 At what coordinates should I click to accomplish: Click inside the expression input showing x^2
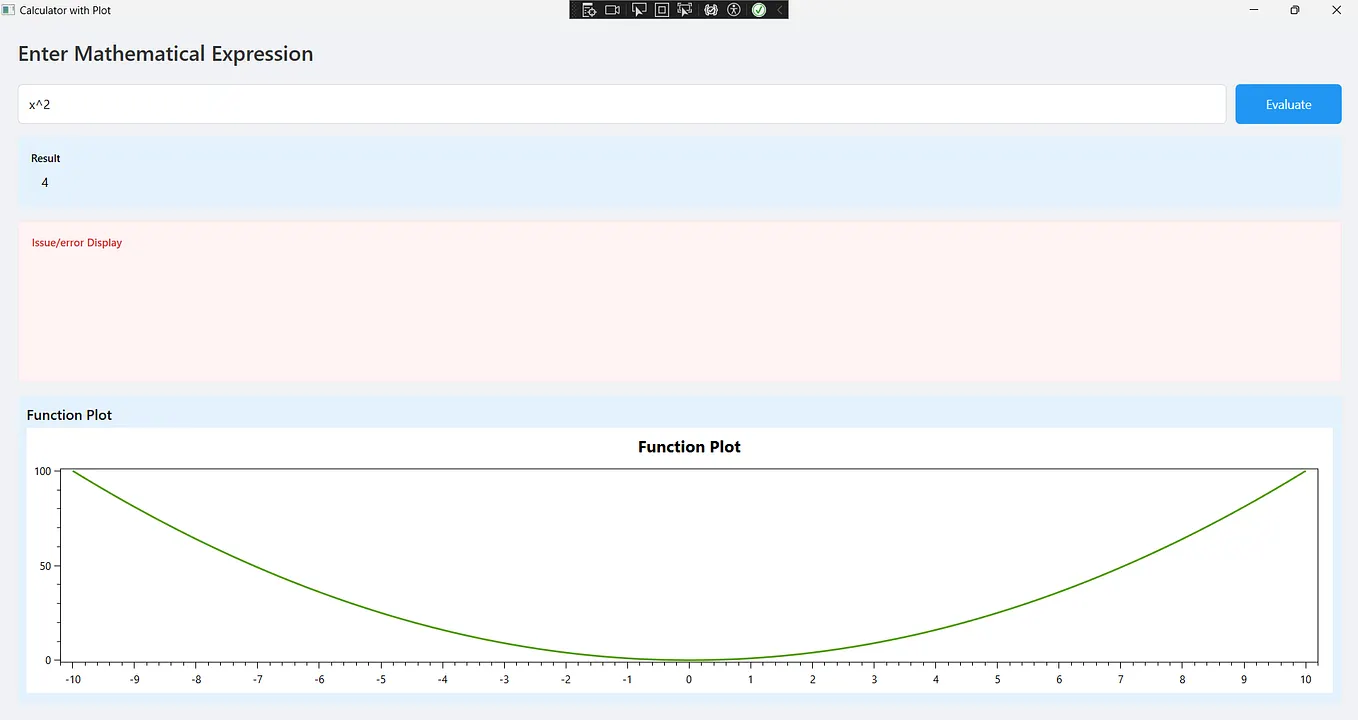point(400,104)
